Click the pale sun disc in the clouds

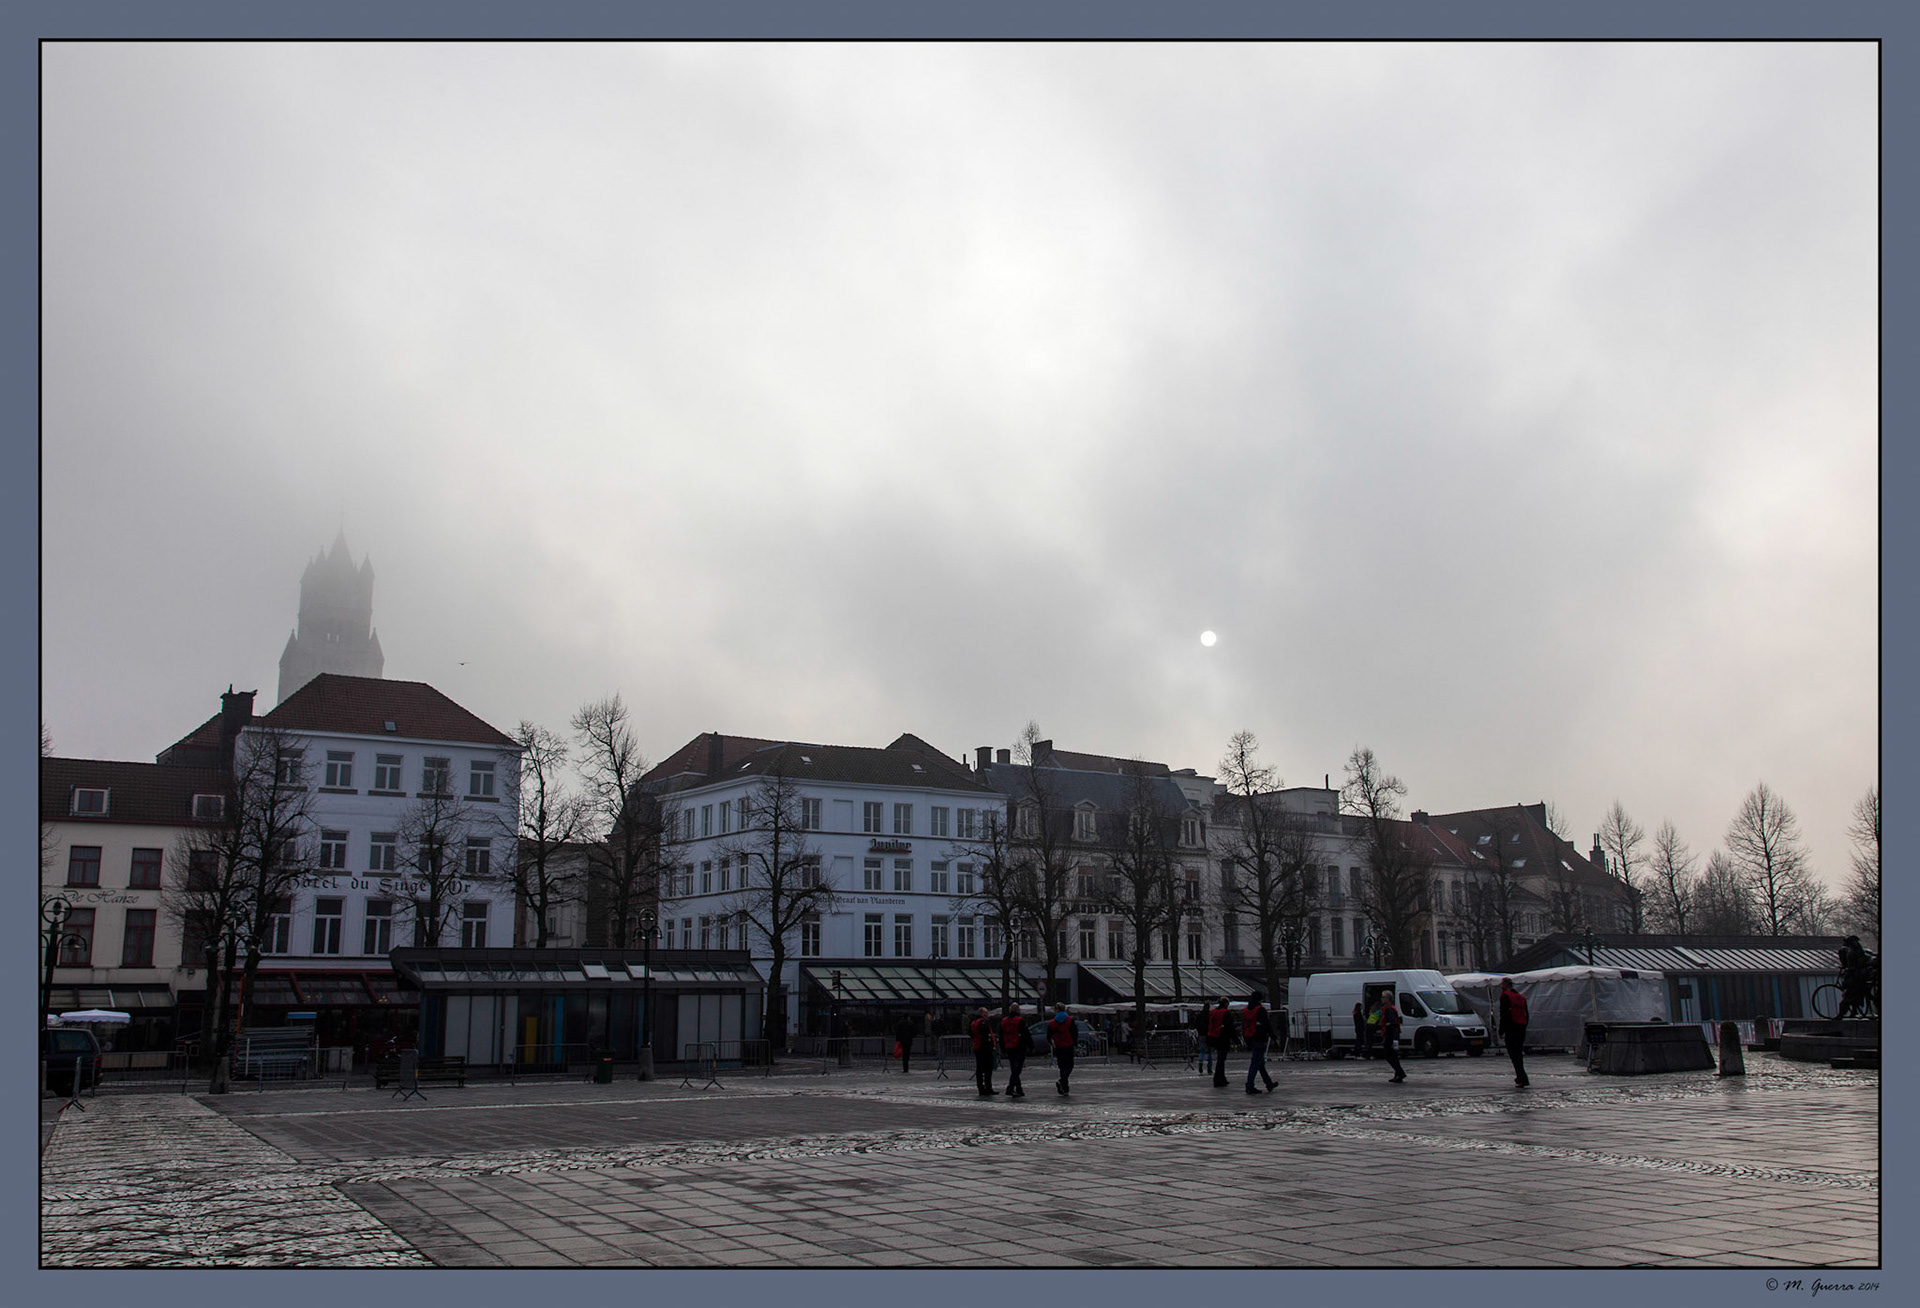point(1208,638)
